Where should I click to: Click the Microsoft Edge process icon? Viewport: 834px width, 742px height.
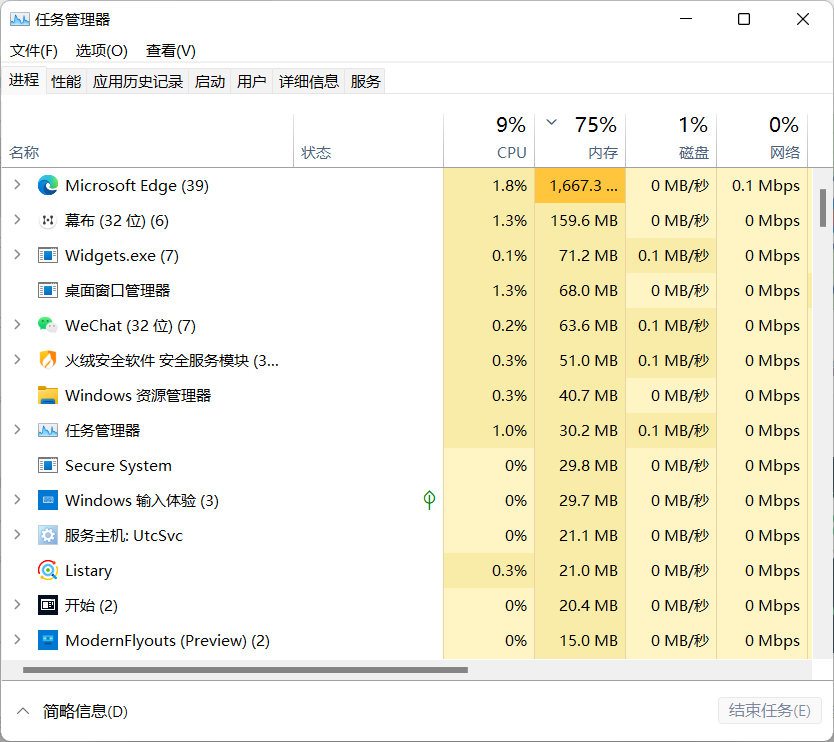tap(48, 185)
